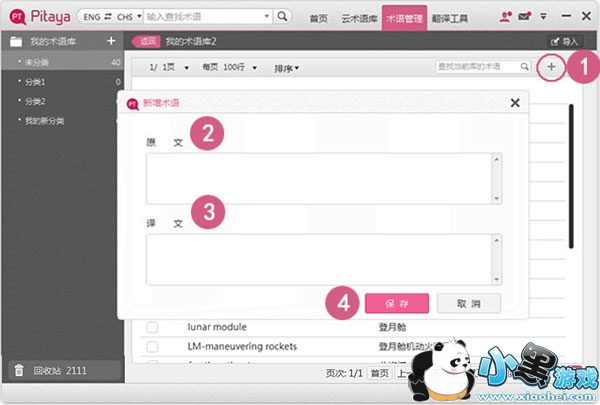The image size is (600, 405).
Task: Check the lunar module row checkbox
Action: 152,327
